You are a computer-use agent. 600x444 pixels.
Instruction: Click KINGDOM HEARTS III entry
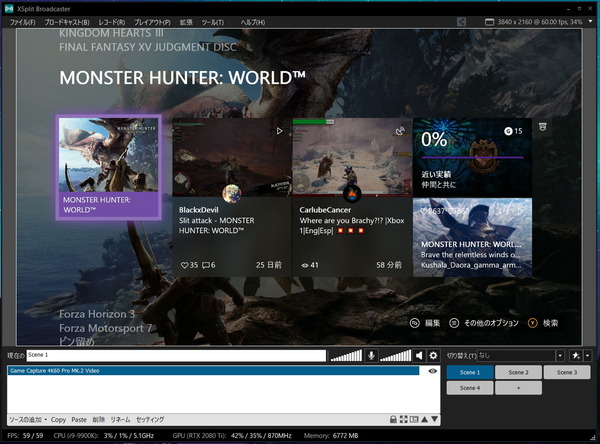(x=111, y=33)
